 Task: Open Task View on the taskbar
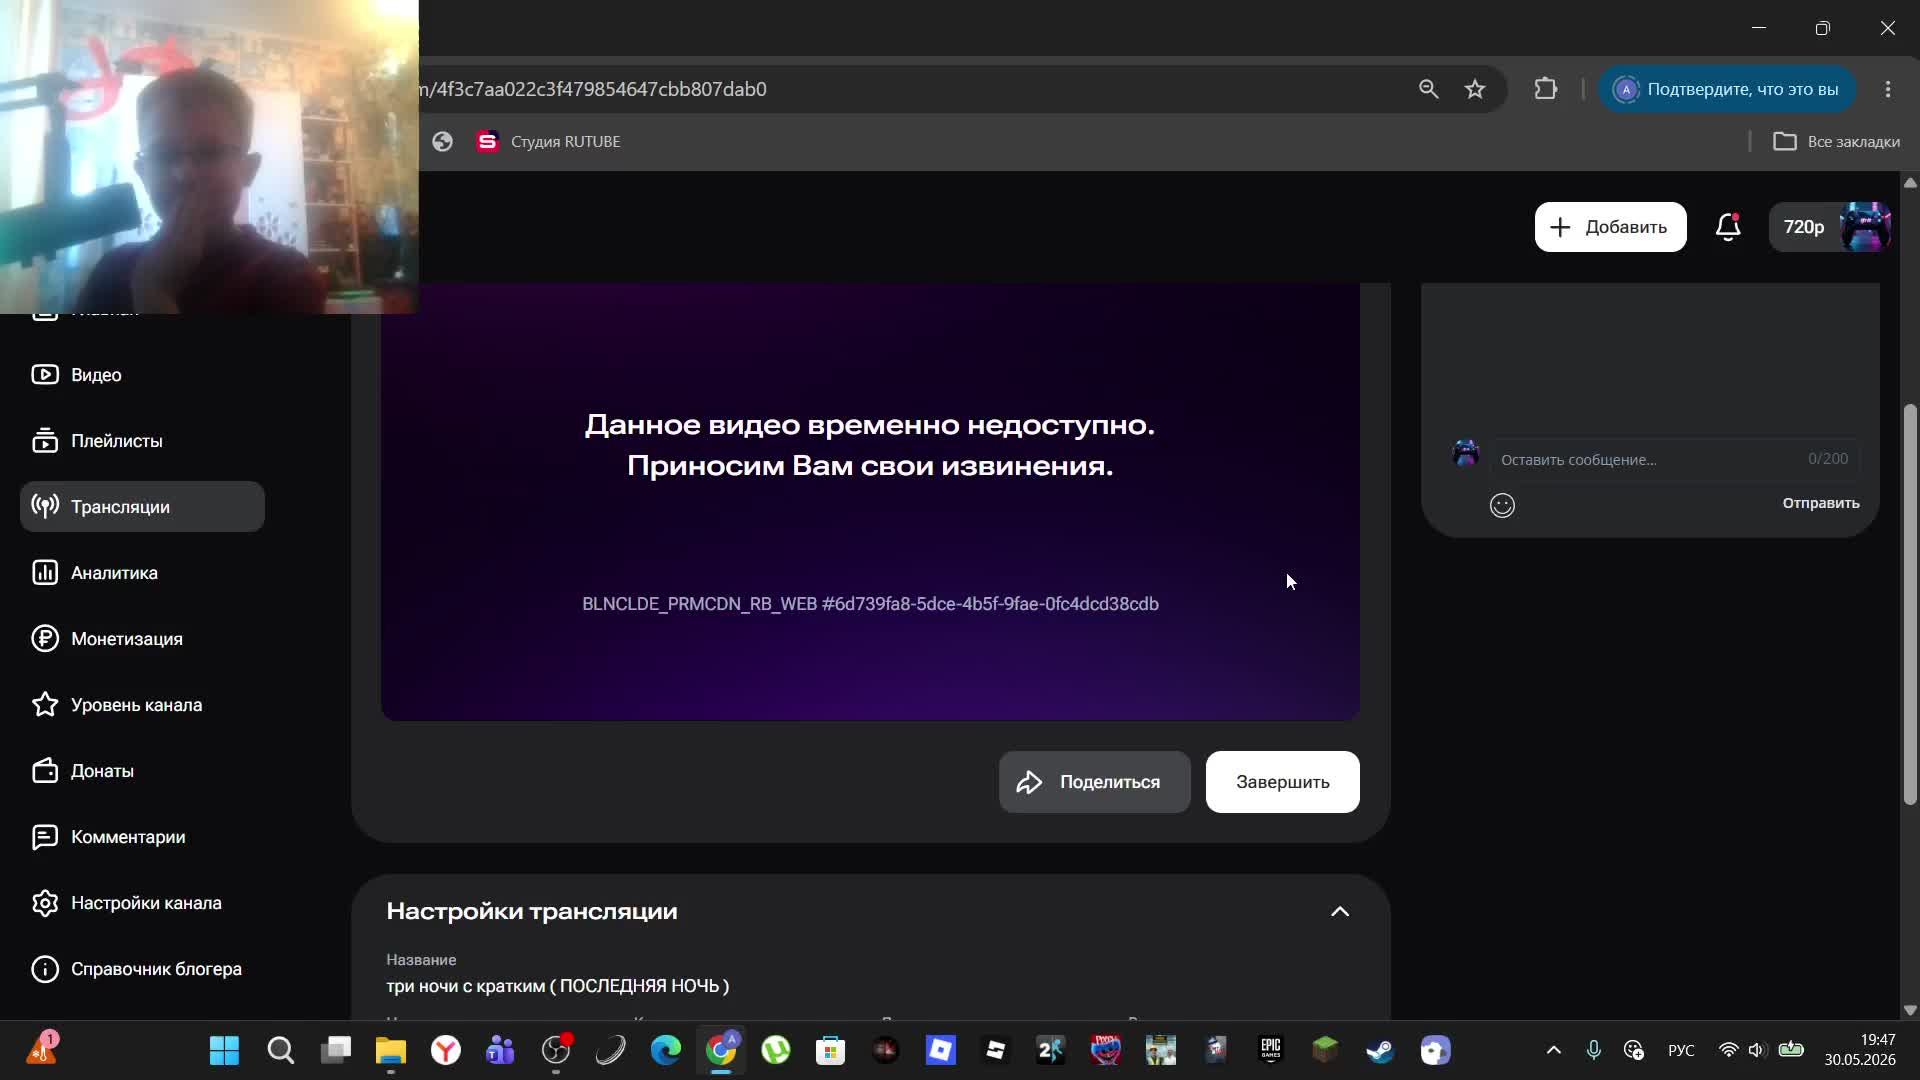[336, 1051]
